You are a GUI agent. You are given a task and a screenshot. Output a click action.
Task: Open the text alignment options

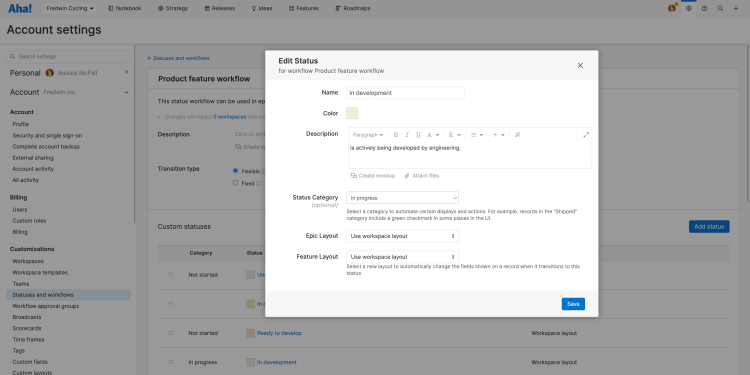pos(455,135)
